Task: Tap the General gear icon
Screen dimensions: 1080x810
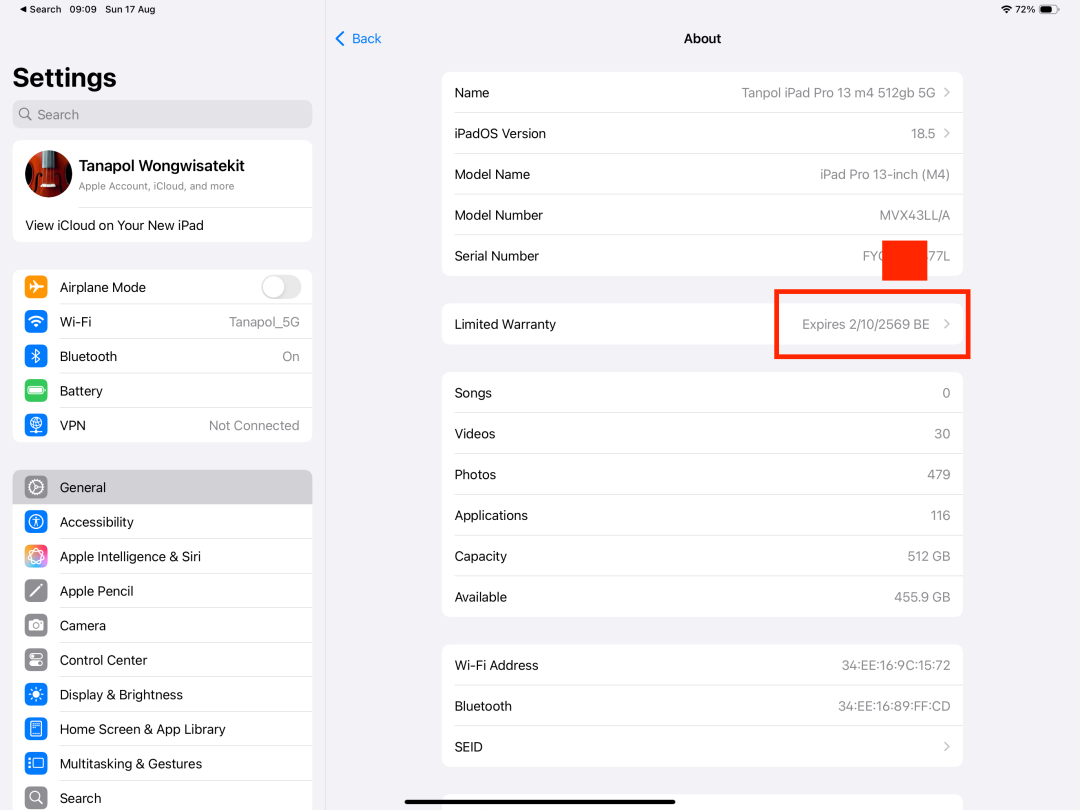Action: (36, 487)
